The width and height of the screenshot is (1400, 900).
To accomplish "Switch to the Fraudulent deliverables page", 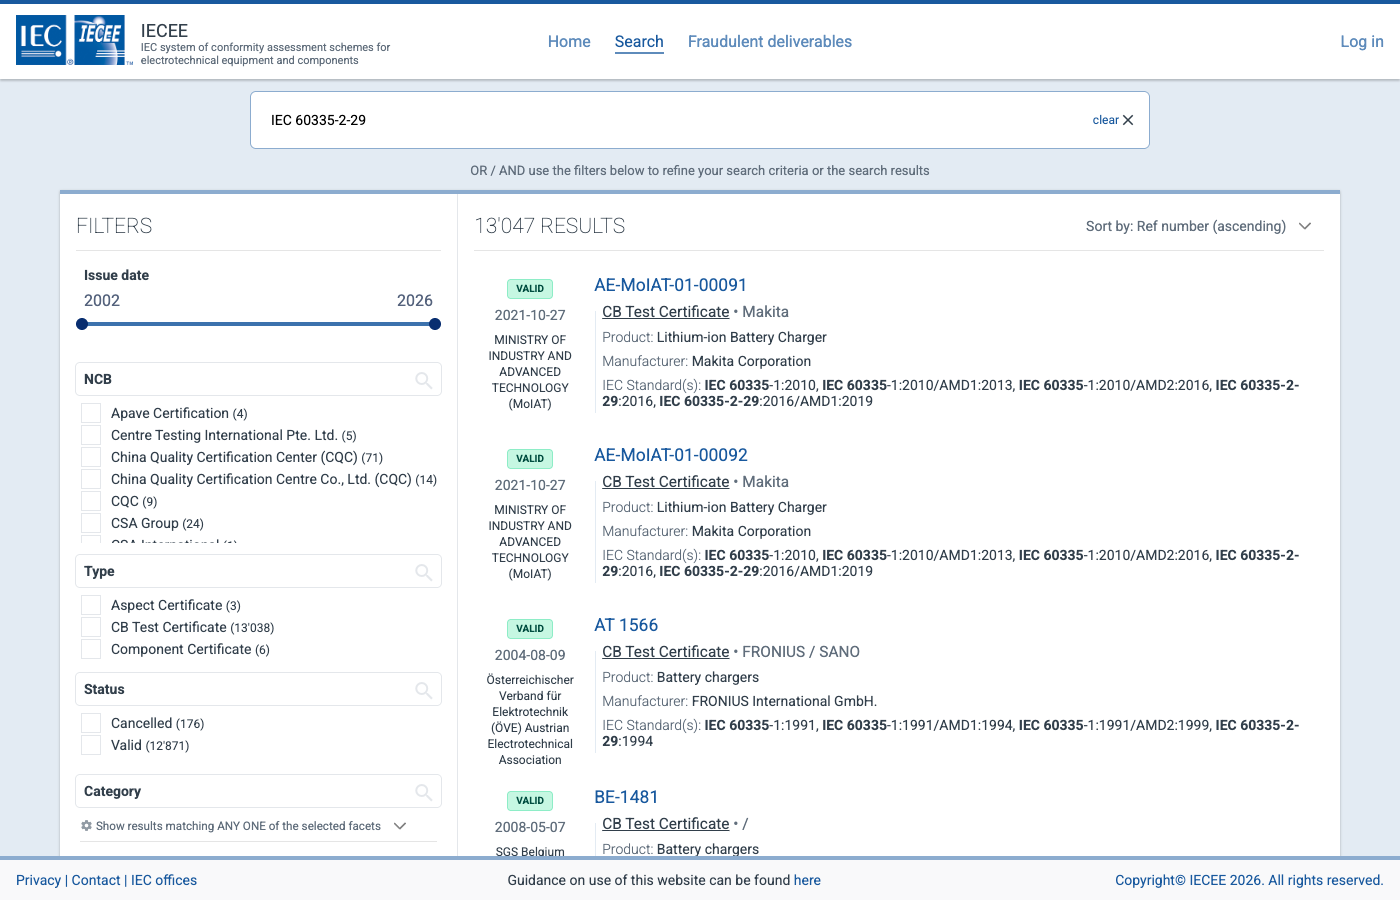I will (x=770, y=41).
